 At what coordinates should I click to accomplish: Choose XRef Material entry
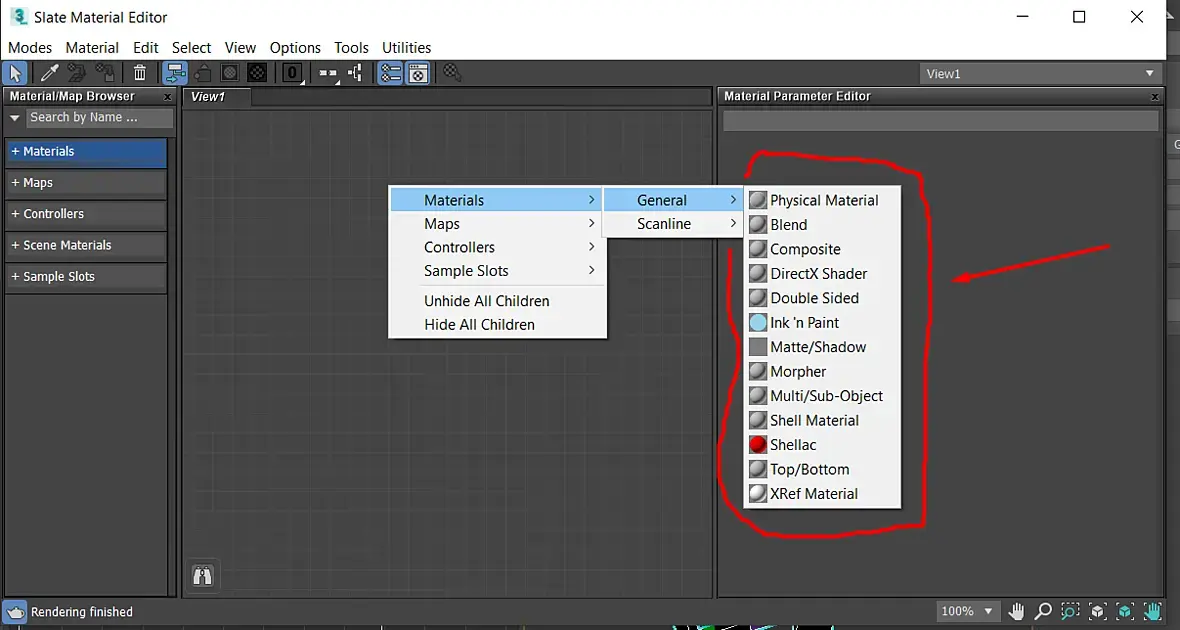pos(822,494)
